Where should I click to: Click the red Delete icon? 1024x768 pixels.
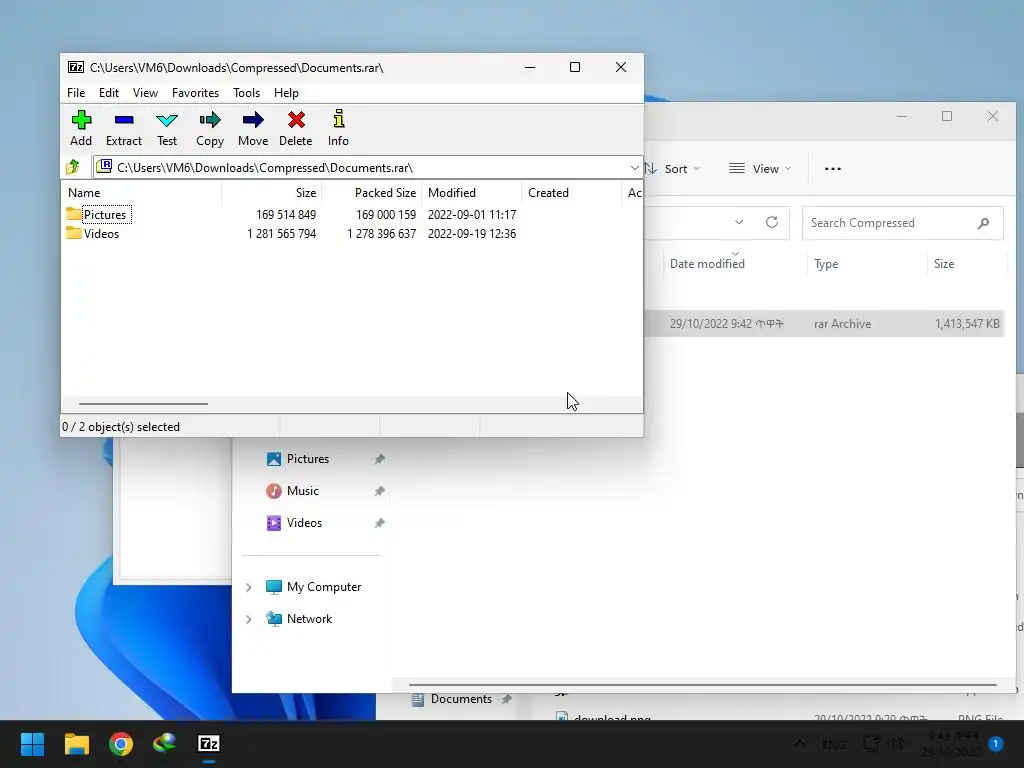296,120
